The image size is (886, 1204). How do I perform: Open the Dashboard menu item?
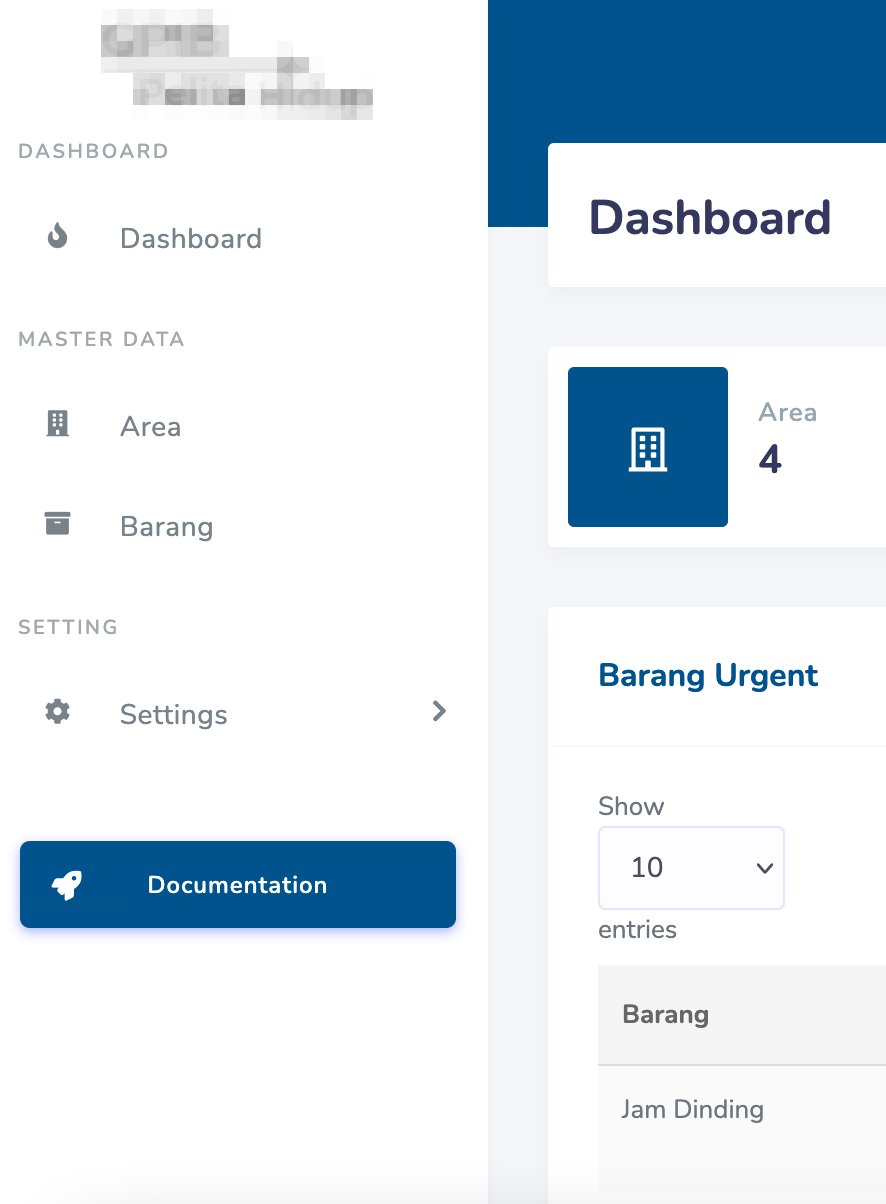point(190,238)
